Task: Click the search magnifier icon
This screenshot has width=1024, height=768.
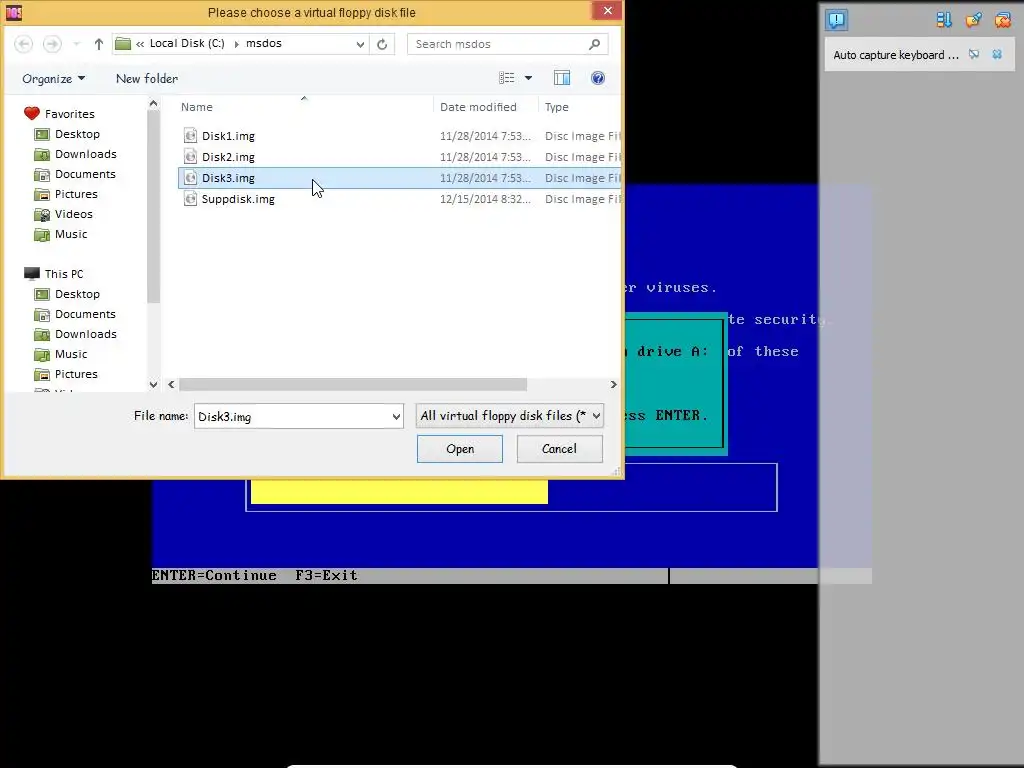Action: [x=594, y=44]
